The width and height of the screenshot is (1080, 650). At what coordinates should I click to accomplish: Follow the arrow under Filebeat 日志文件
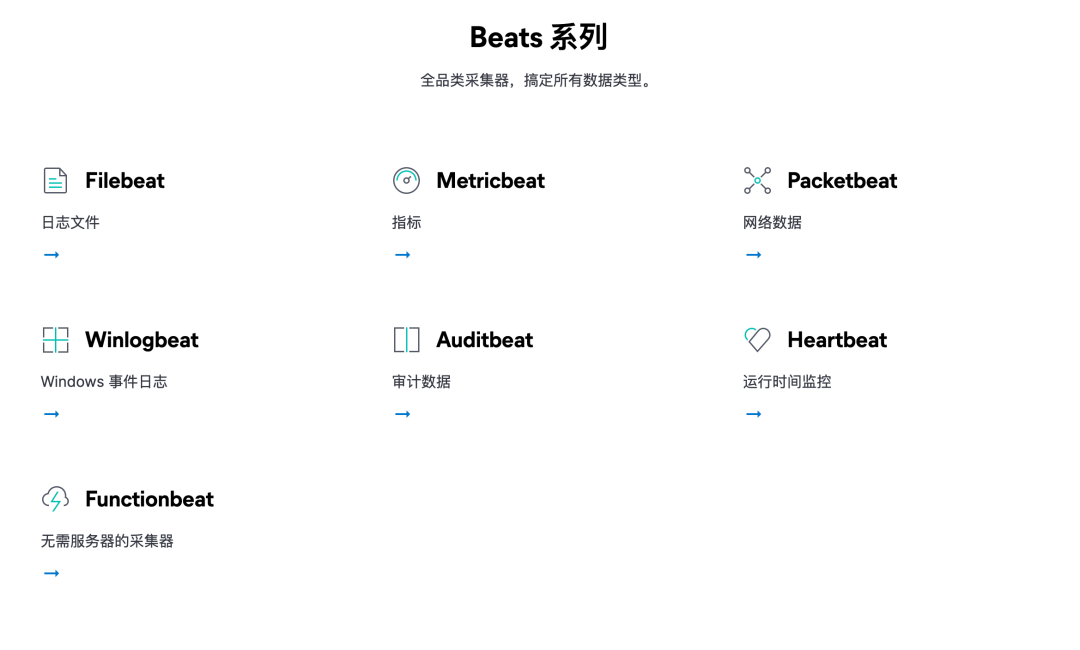tap(52, 255)
